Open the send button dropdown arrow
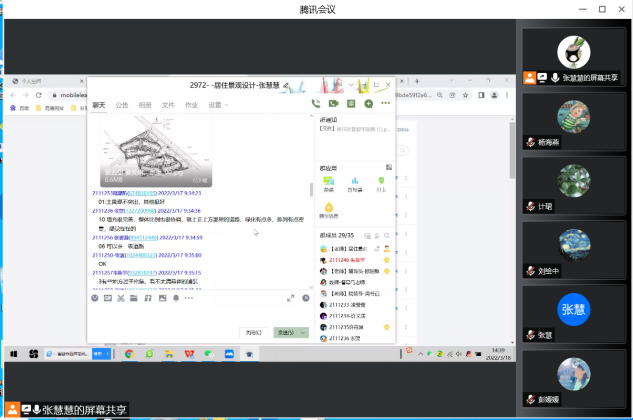633x420 pixels. 303,333
